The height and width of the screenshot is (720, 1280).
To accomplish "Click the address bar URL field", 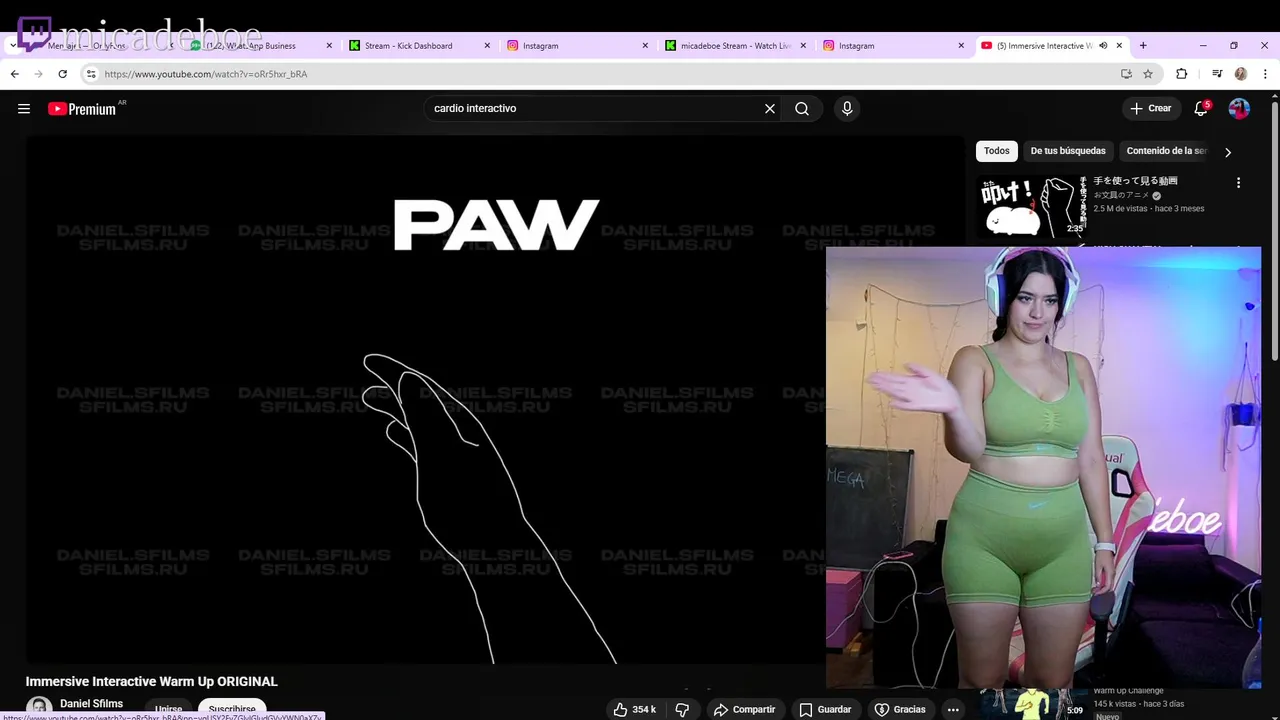I will (600, 74).
